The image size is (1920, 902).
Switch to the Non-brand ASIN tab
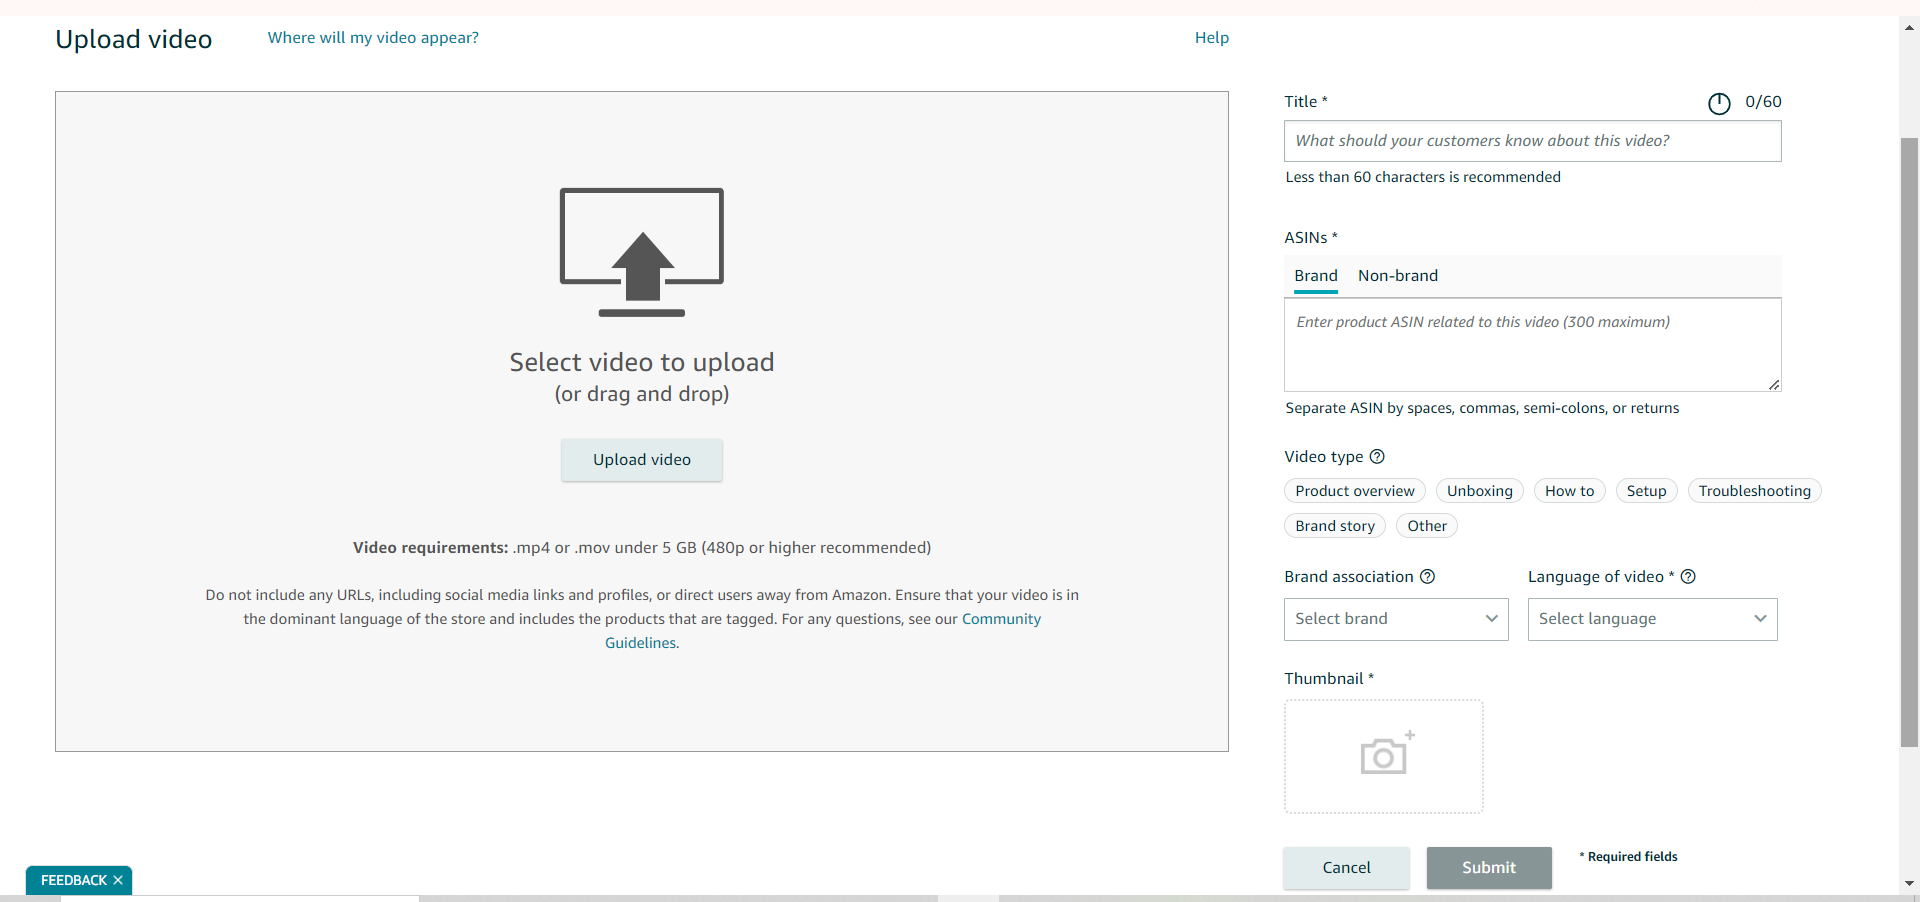tap(1397, 276)
